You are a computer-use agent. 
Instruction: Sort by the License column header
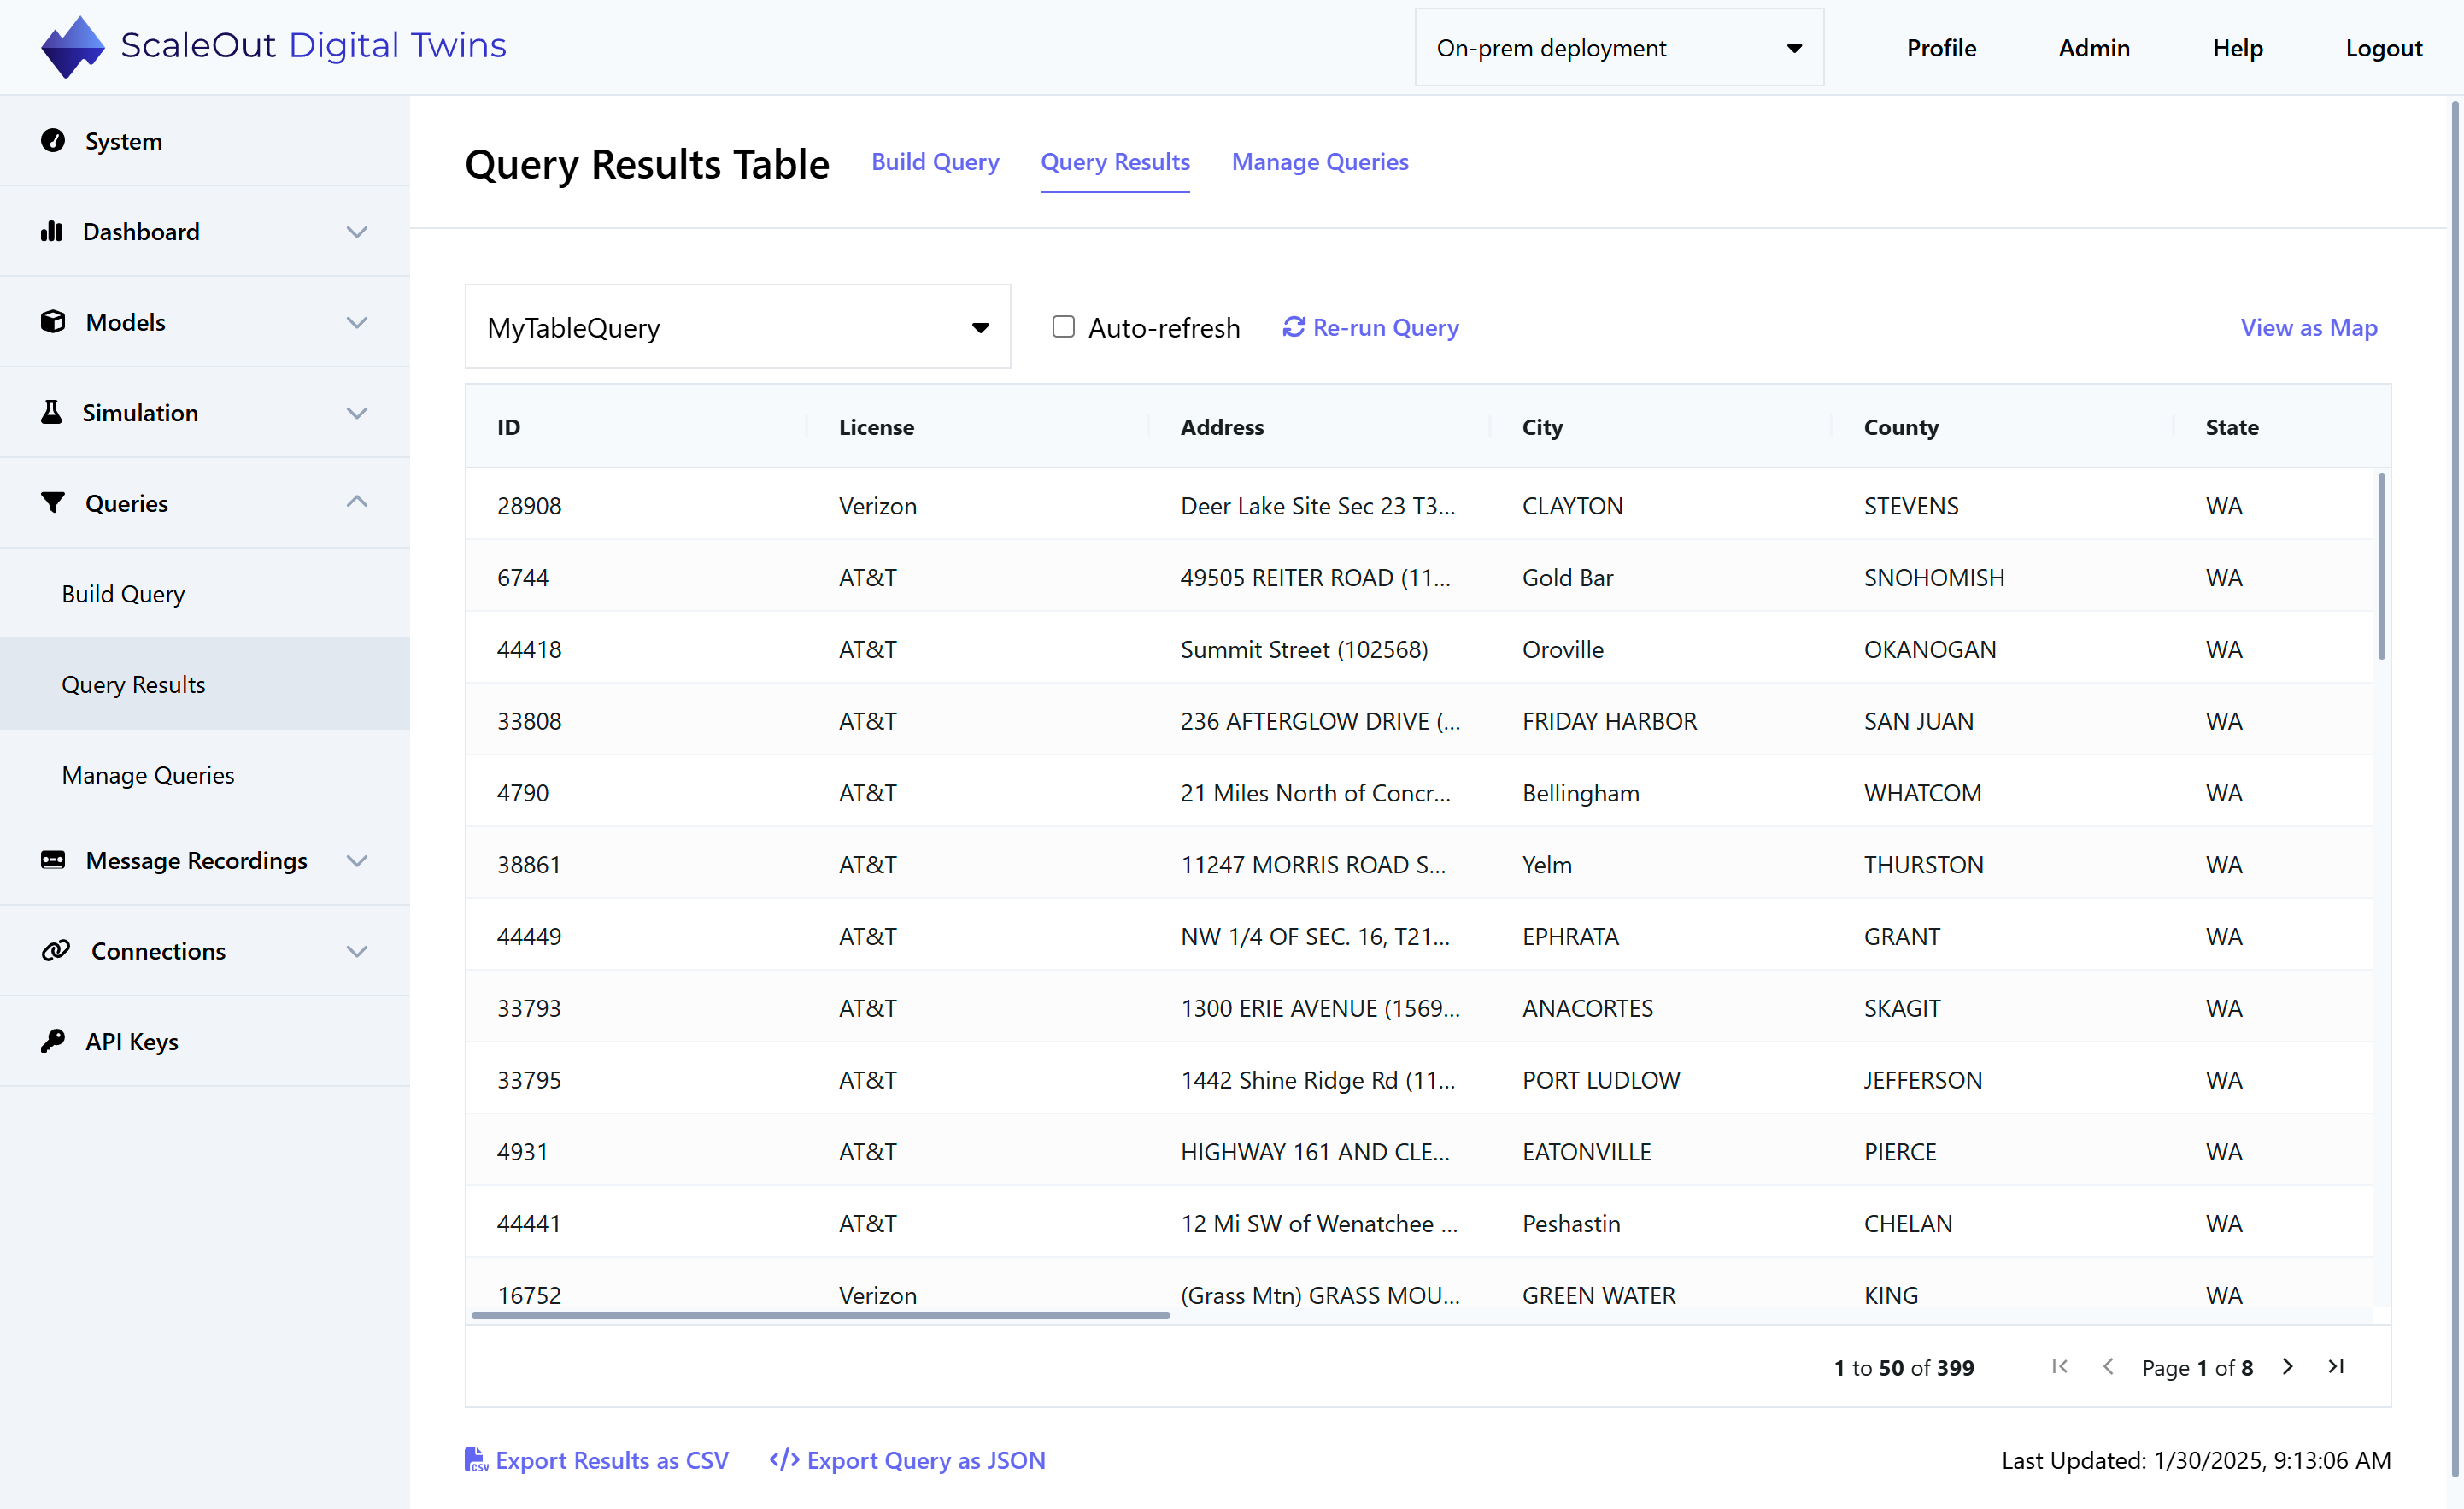coord(876,426)
